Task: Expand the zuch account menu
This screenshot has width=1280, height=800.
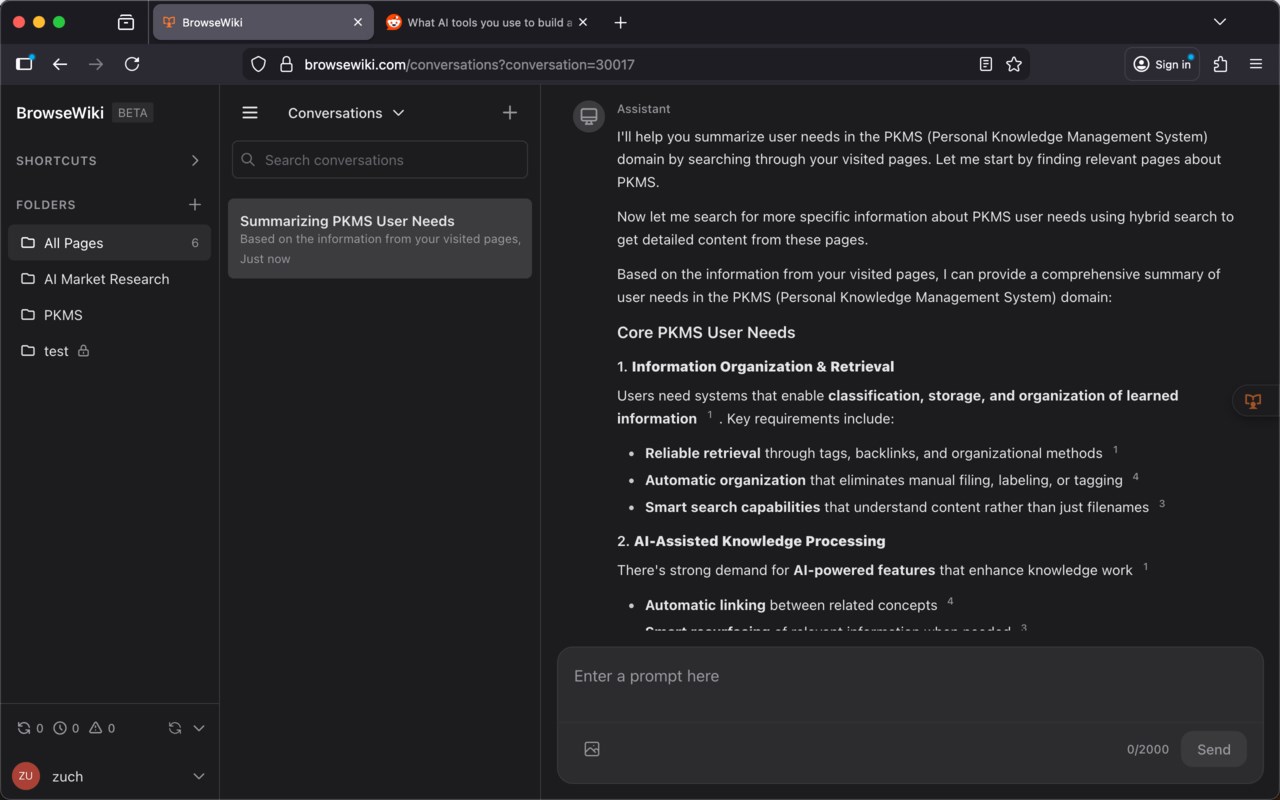Action: [198, 776]
